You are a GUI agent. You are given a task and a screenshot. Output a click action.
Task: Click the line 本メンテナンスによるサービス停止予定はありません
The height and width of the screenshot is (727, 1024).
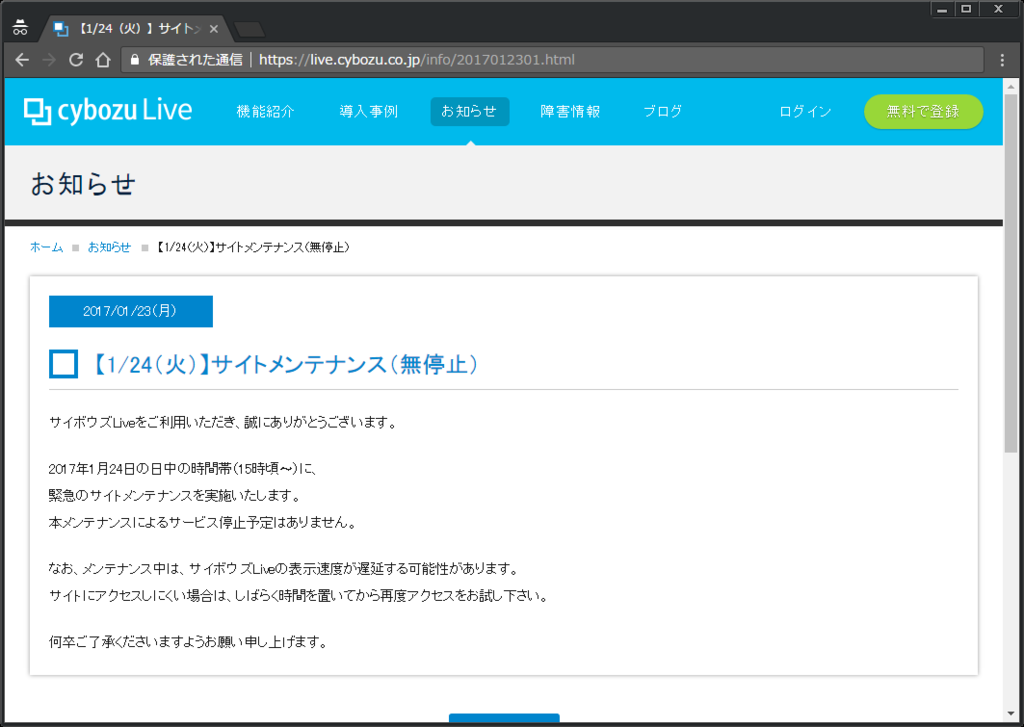pos(202,523)
